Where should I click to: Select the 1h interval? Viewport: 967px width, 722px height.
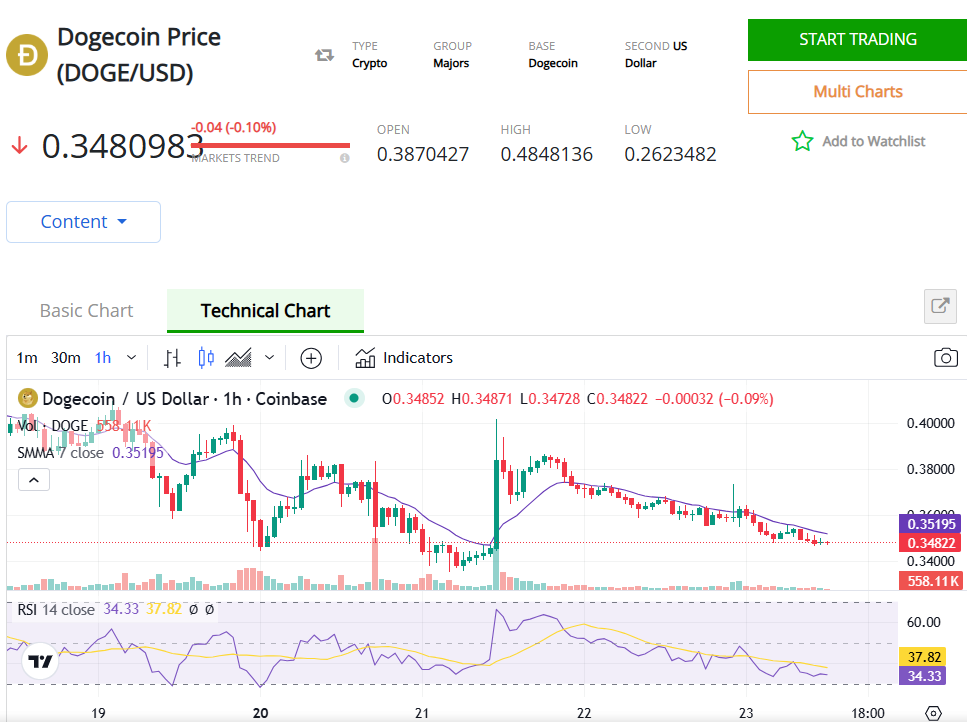click(x=103, y=358)
